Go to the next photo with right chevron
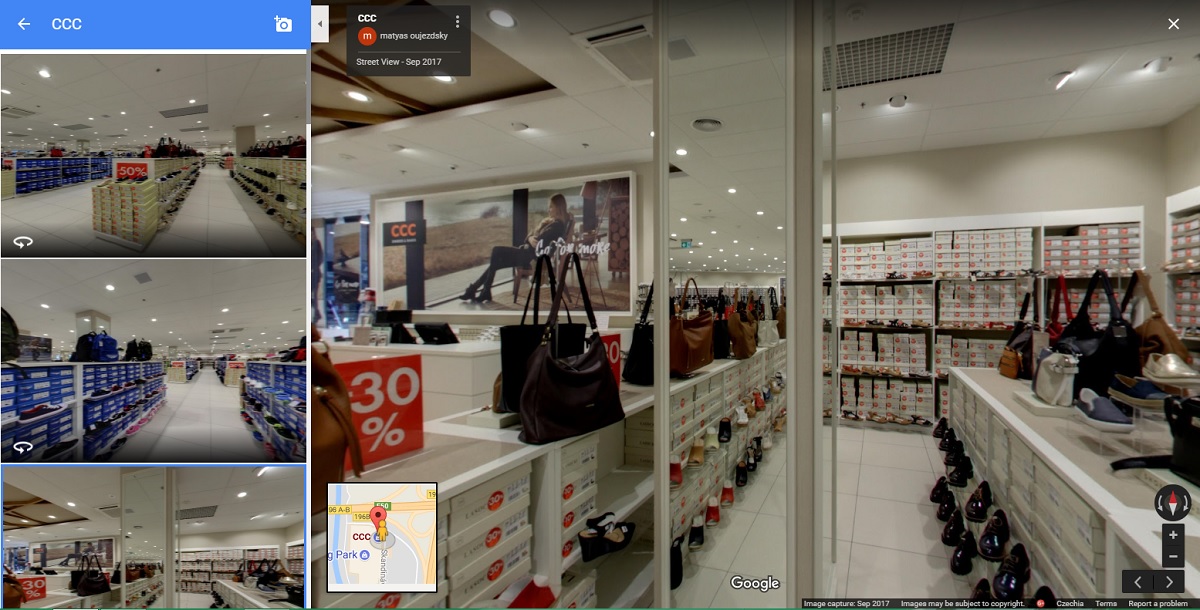The image size is (1200, 610). [x=1169, y=581]
